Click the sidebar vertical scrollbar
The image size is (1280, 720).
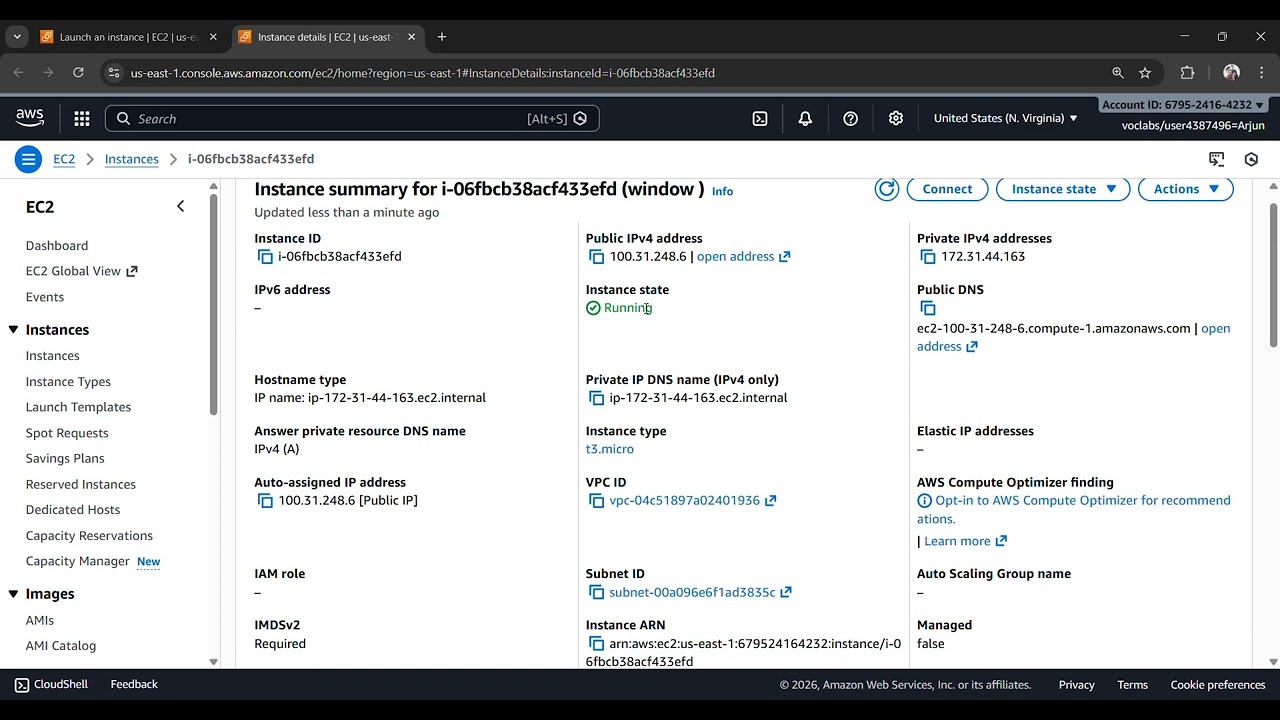(213, 305)
